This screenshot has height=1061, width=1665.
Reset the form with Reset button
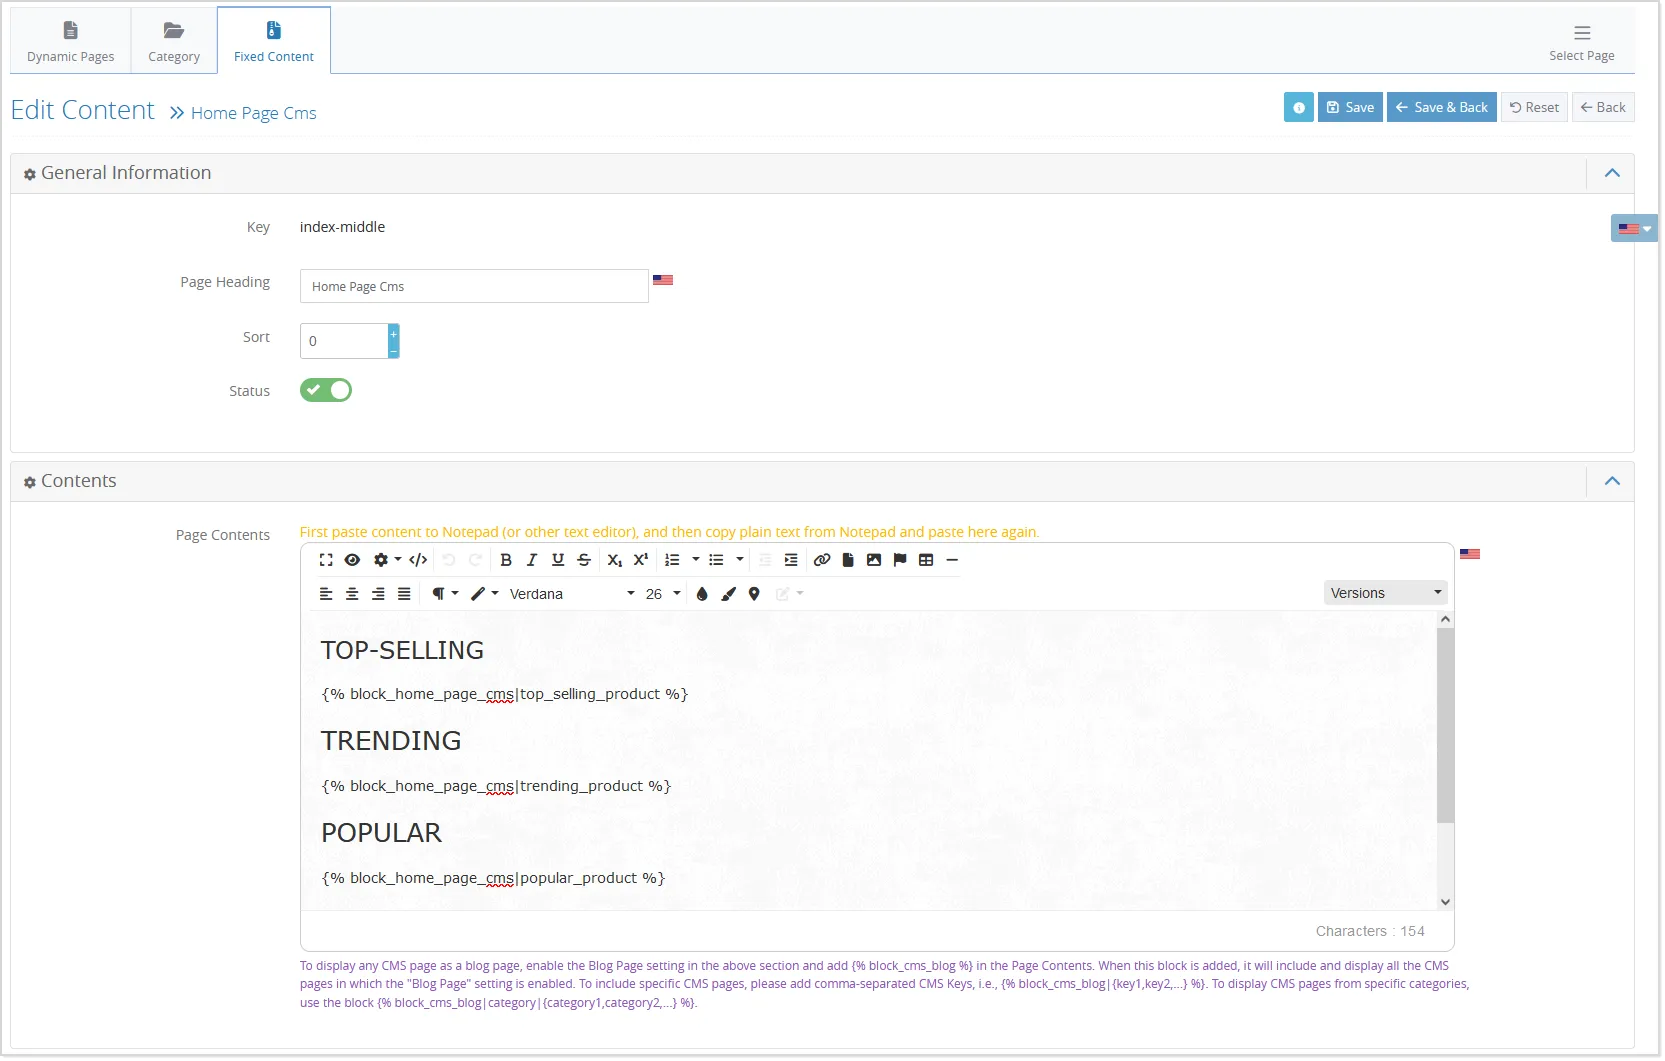[x=1534, y=108]
